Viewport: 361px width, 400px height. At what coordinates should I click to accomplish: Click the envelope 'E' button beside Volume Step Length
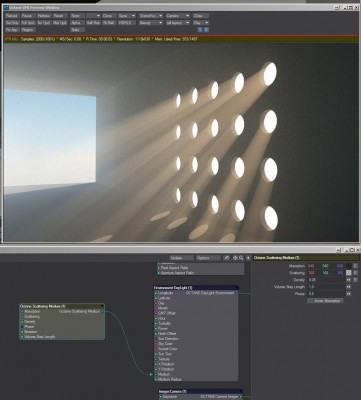coord(348,287)
